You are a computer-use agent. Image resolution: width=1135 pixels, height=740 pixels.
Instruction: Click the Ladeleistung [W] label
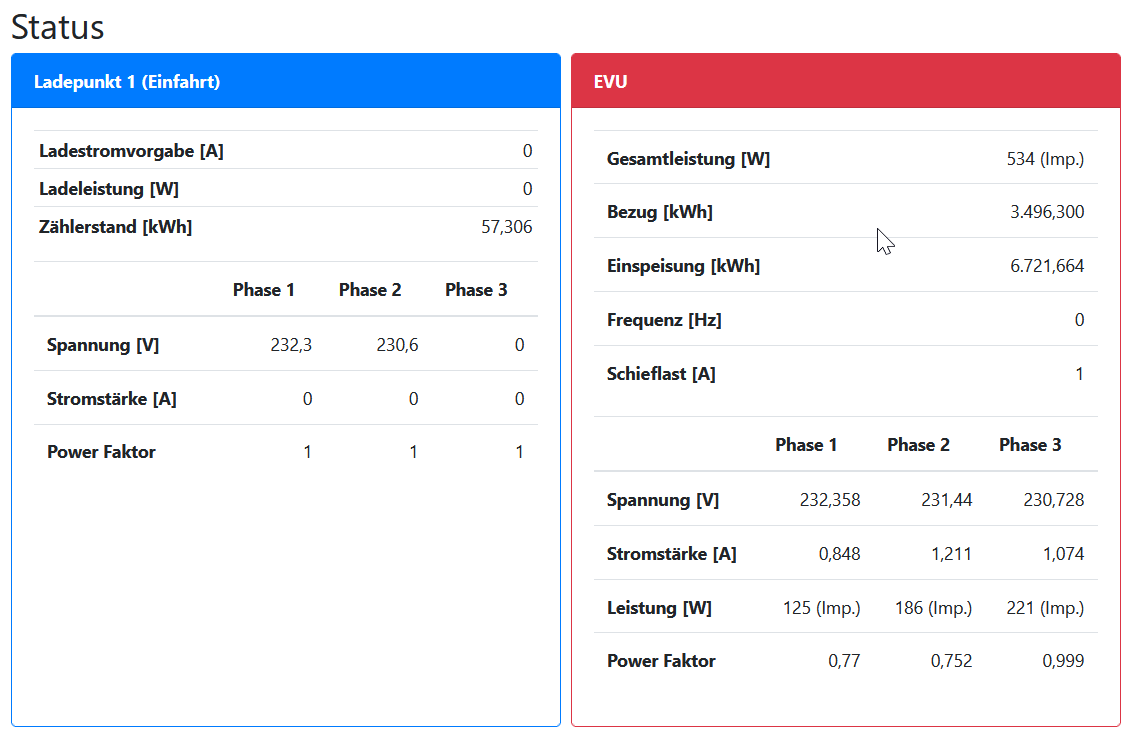point(109,189)
